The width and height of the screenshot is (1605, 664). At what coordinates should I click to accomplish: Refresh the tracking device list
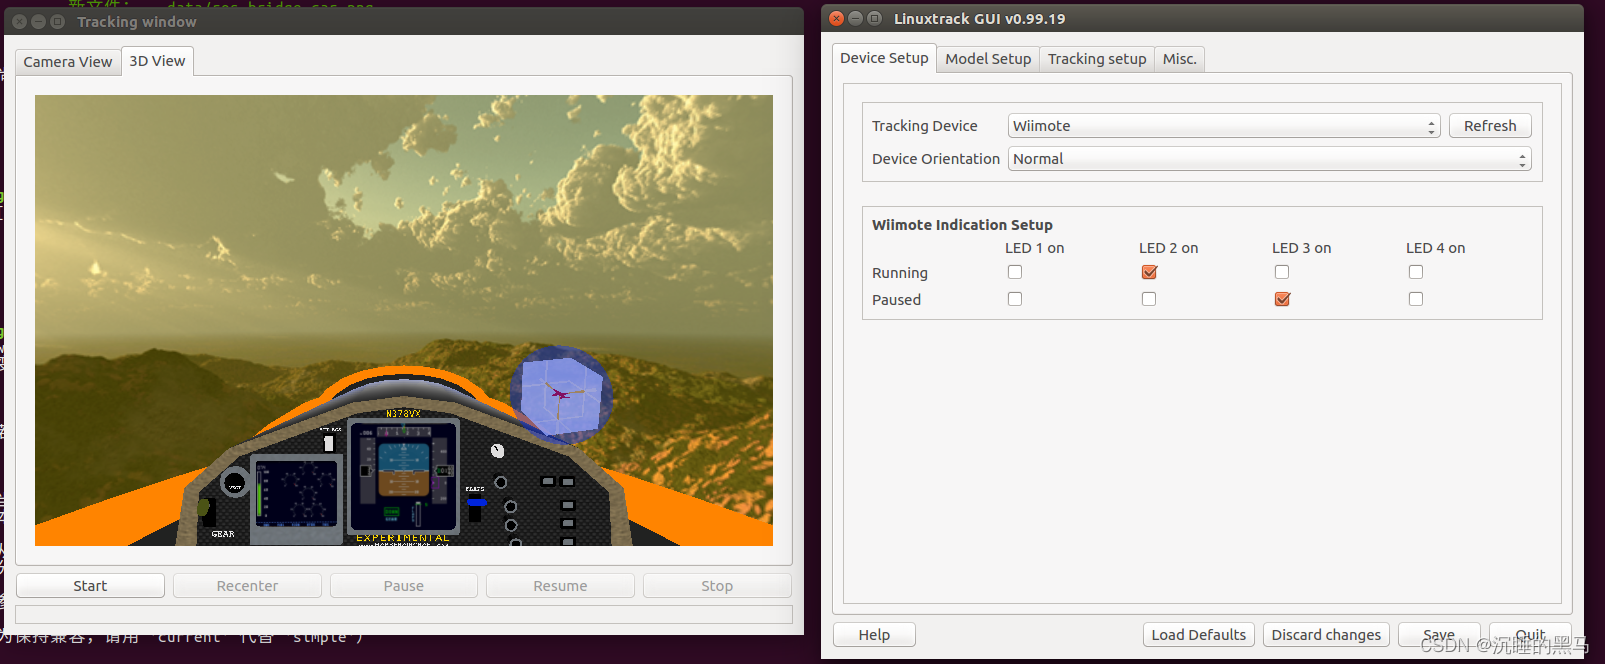(x=1490, y=126)
